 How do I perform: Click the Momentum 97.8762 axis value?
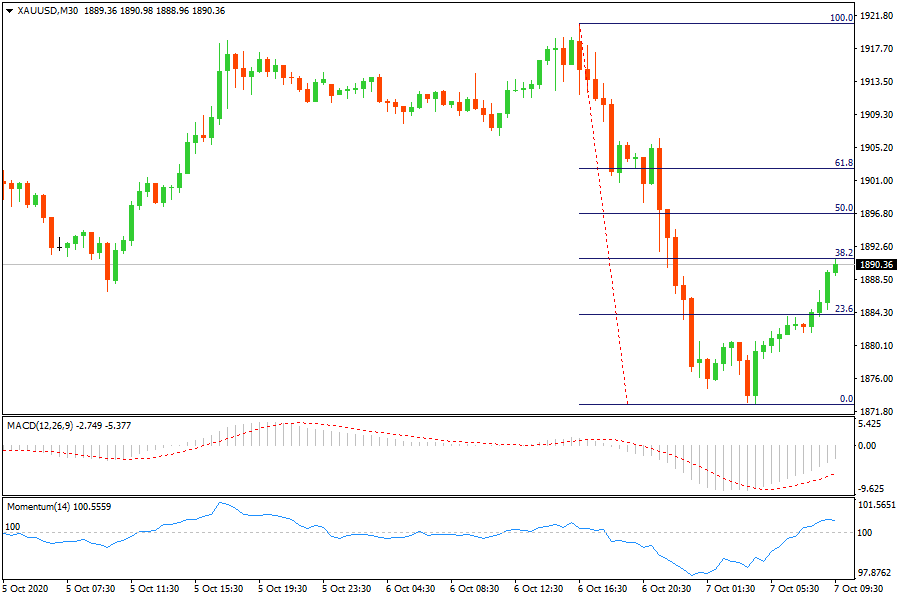(877, 573)
